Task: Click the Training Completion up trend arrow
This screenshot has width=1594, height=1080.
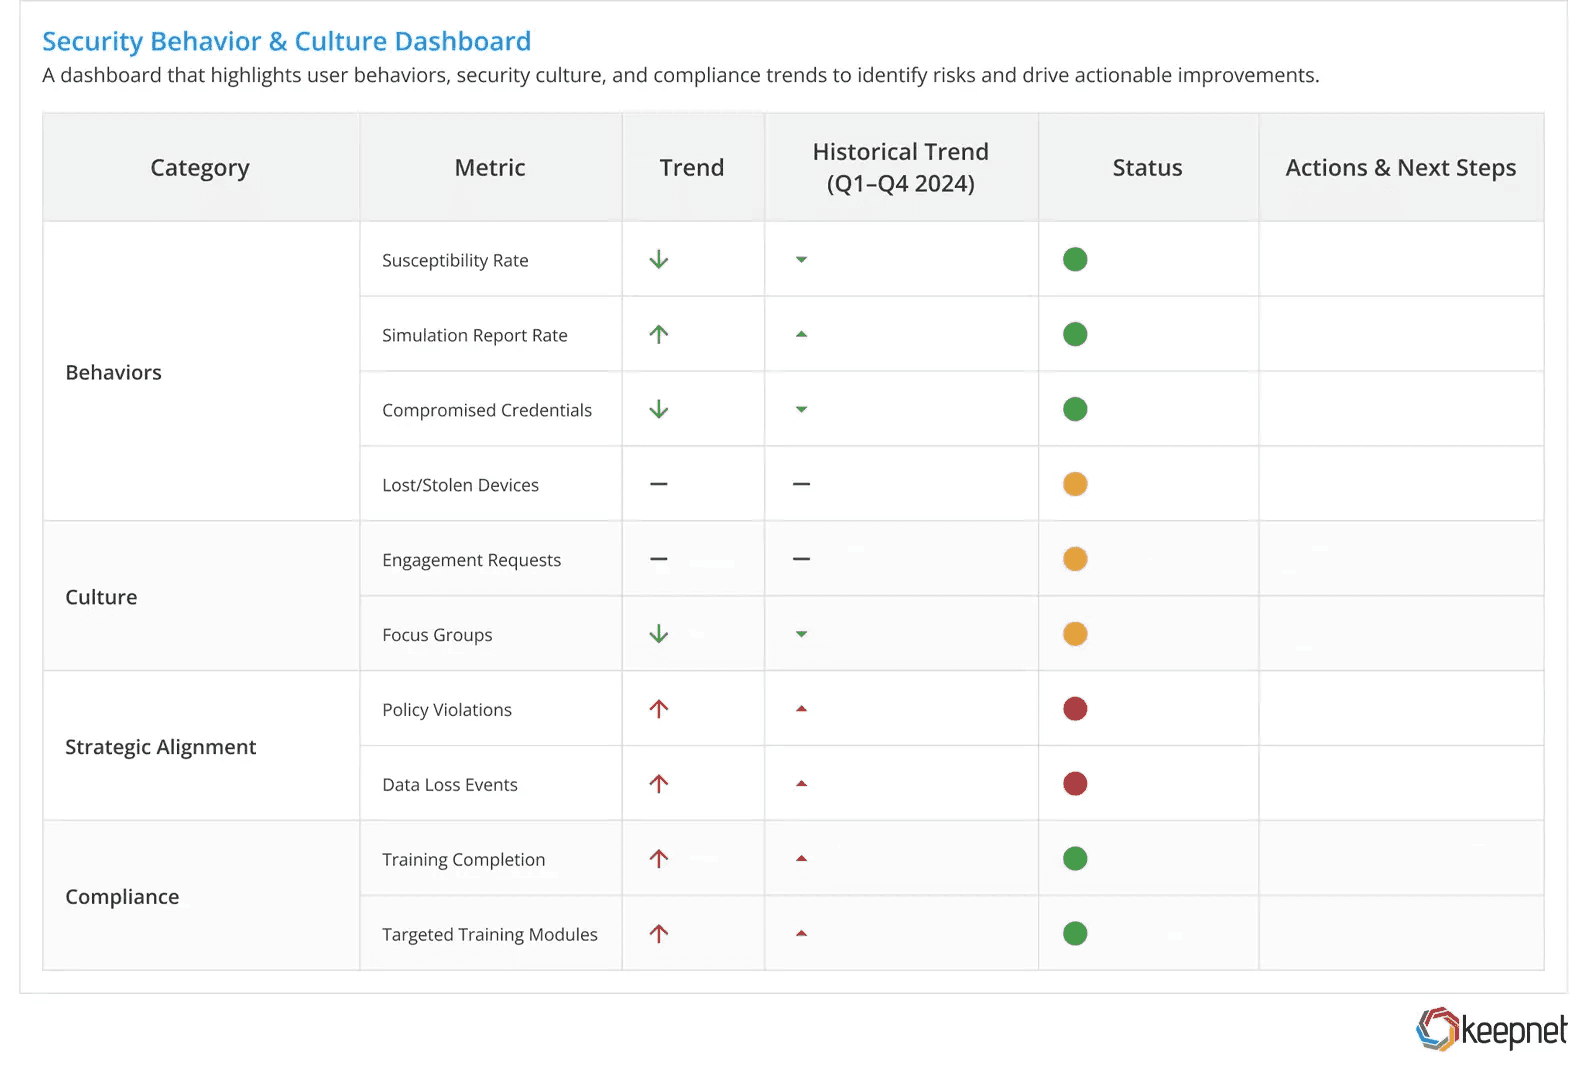Action: 658,859
